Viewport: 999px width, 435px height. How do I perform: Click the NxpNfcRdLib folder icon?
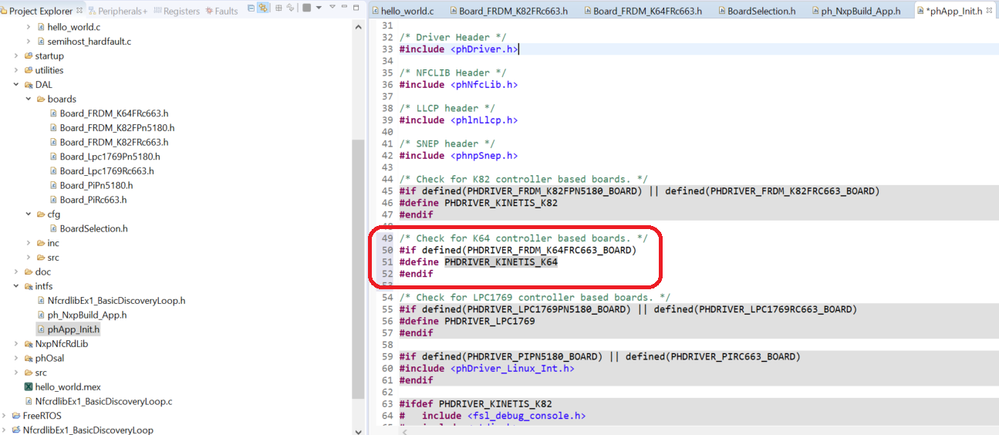(28, 343)
